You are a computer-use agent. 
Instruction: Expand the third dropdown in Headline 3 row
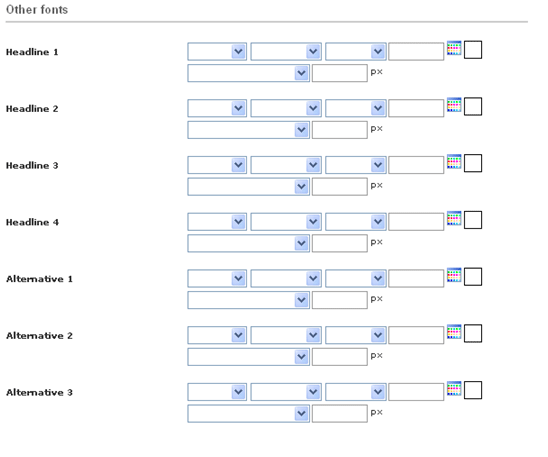coord(356,165)
